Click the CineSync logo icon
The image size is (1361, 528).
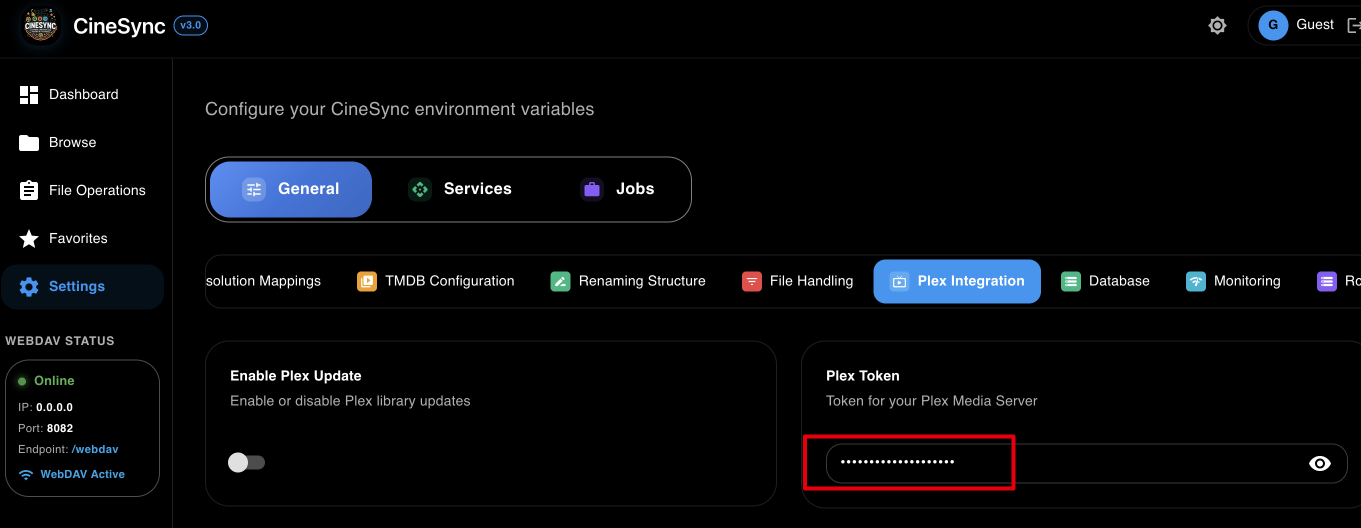click(x=41, y=26)
